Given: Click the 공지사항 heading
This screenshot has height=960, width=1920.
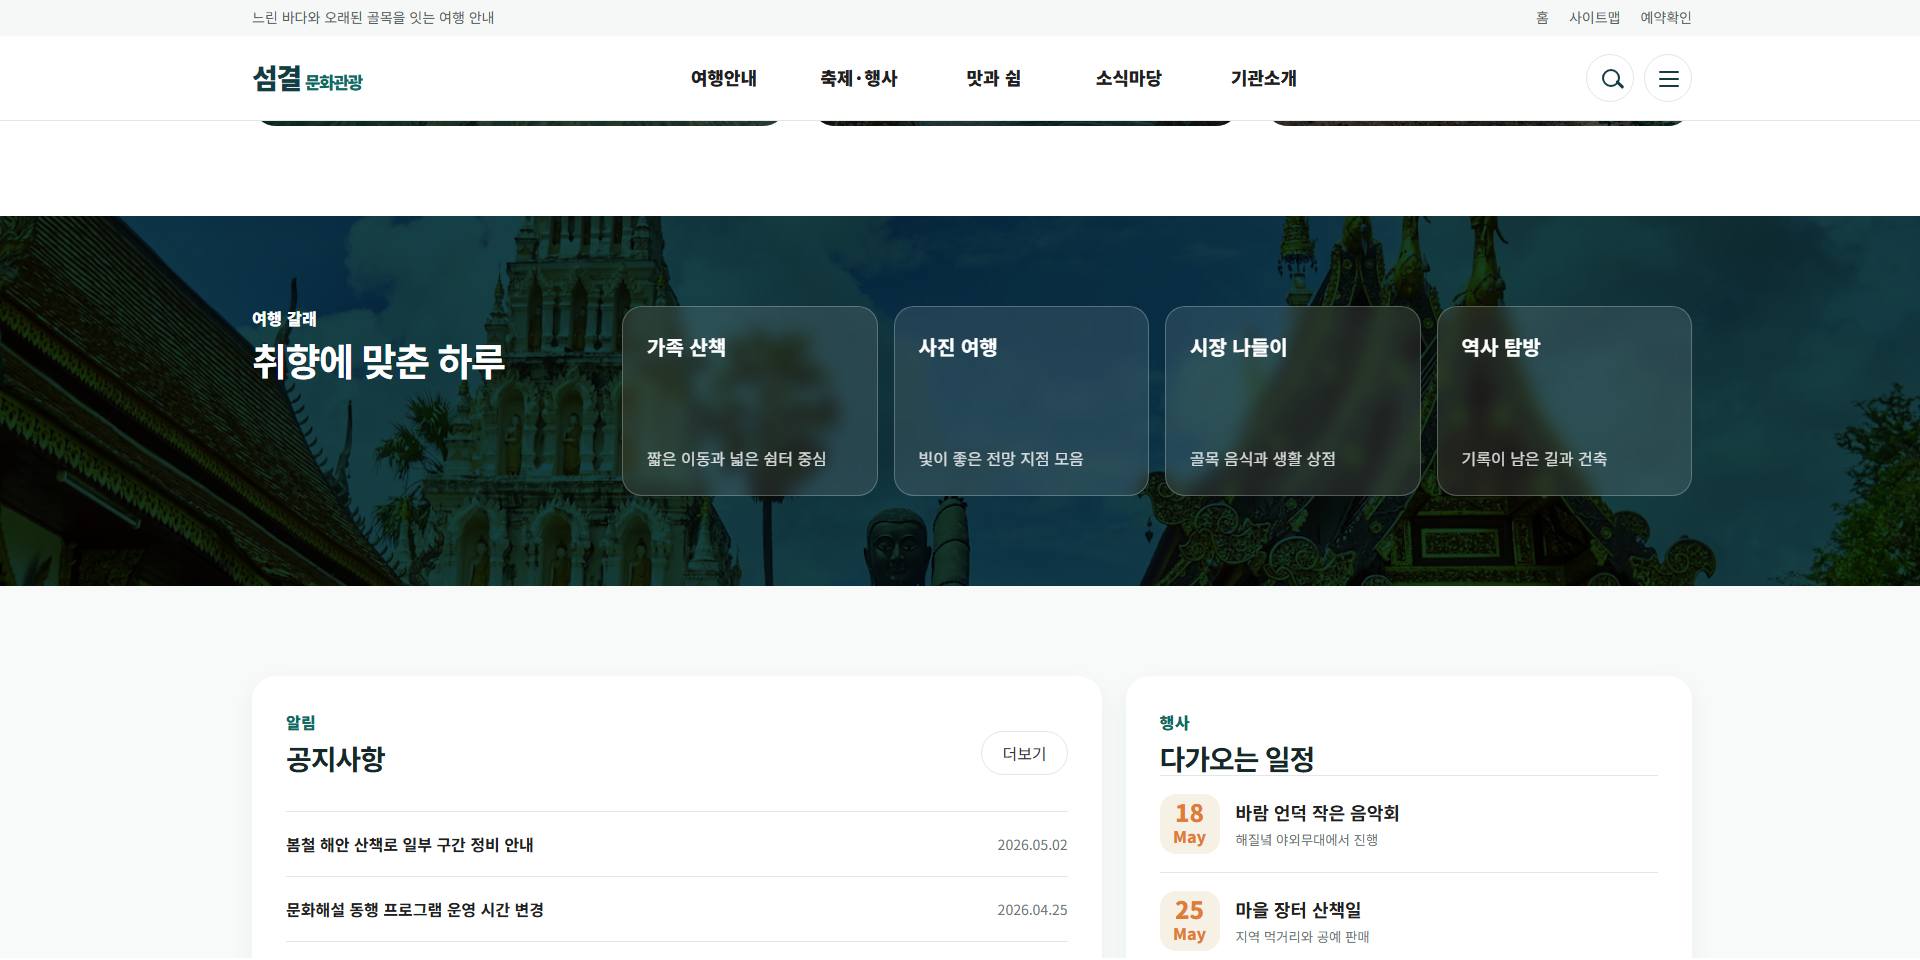Looking at the screenshot, I should (335, 759).
